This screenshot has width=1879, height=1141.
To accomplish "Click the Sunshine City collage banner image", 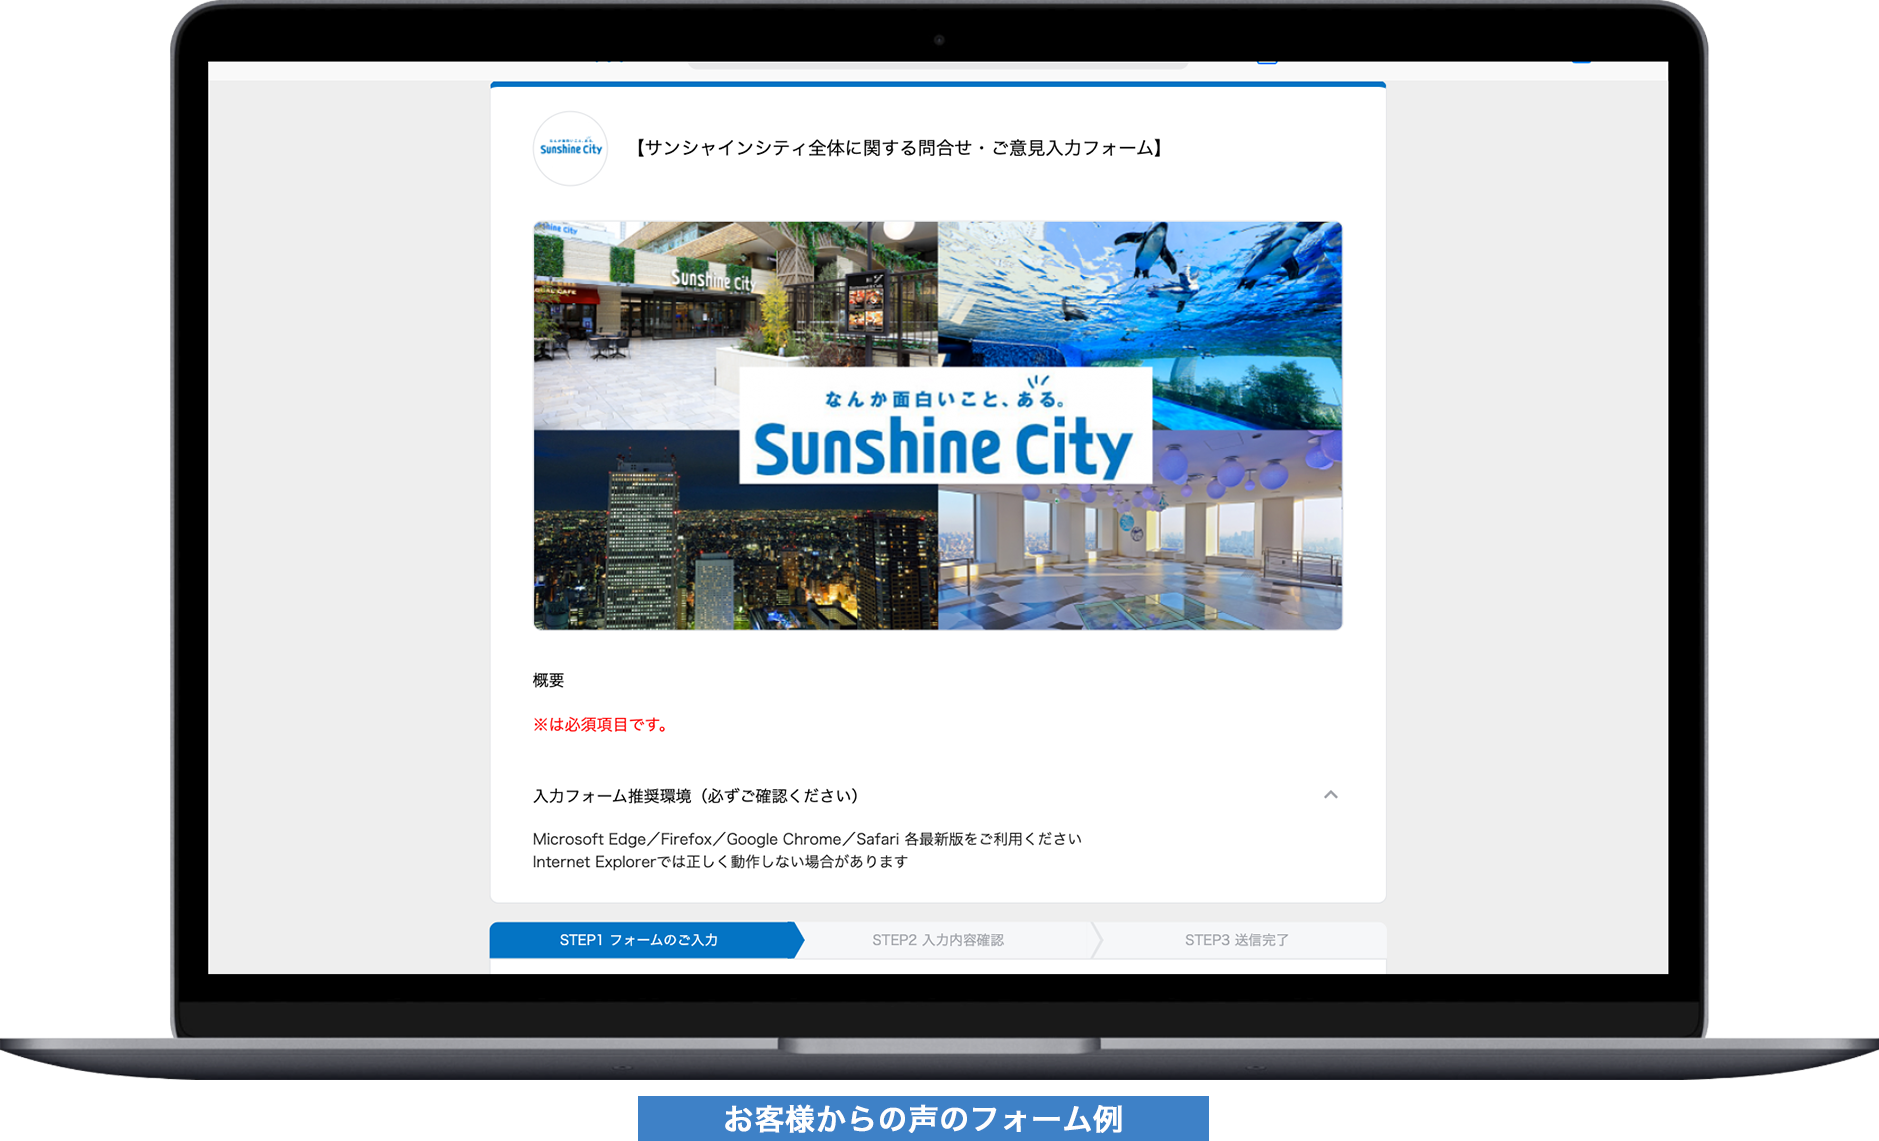I will pos(938,426).
